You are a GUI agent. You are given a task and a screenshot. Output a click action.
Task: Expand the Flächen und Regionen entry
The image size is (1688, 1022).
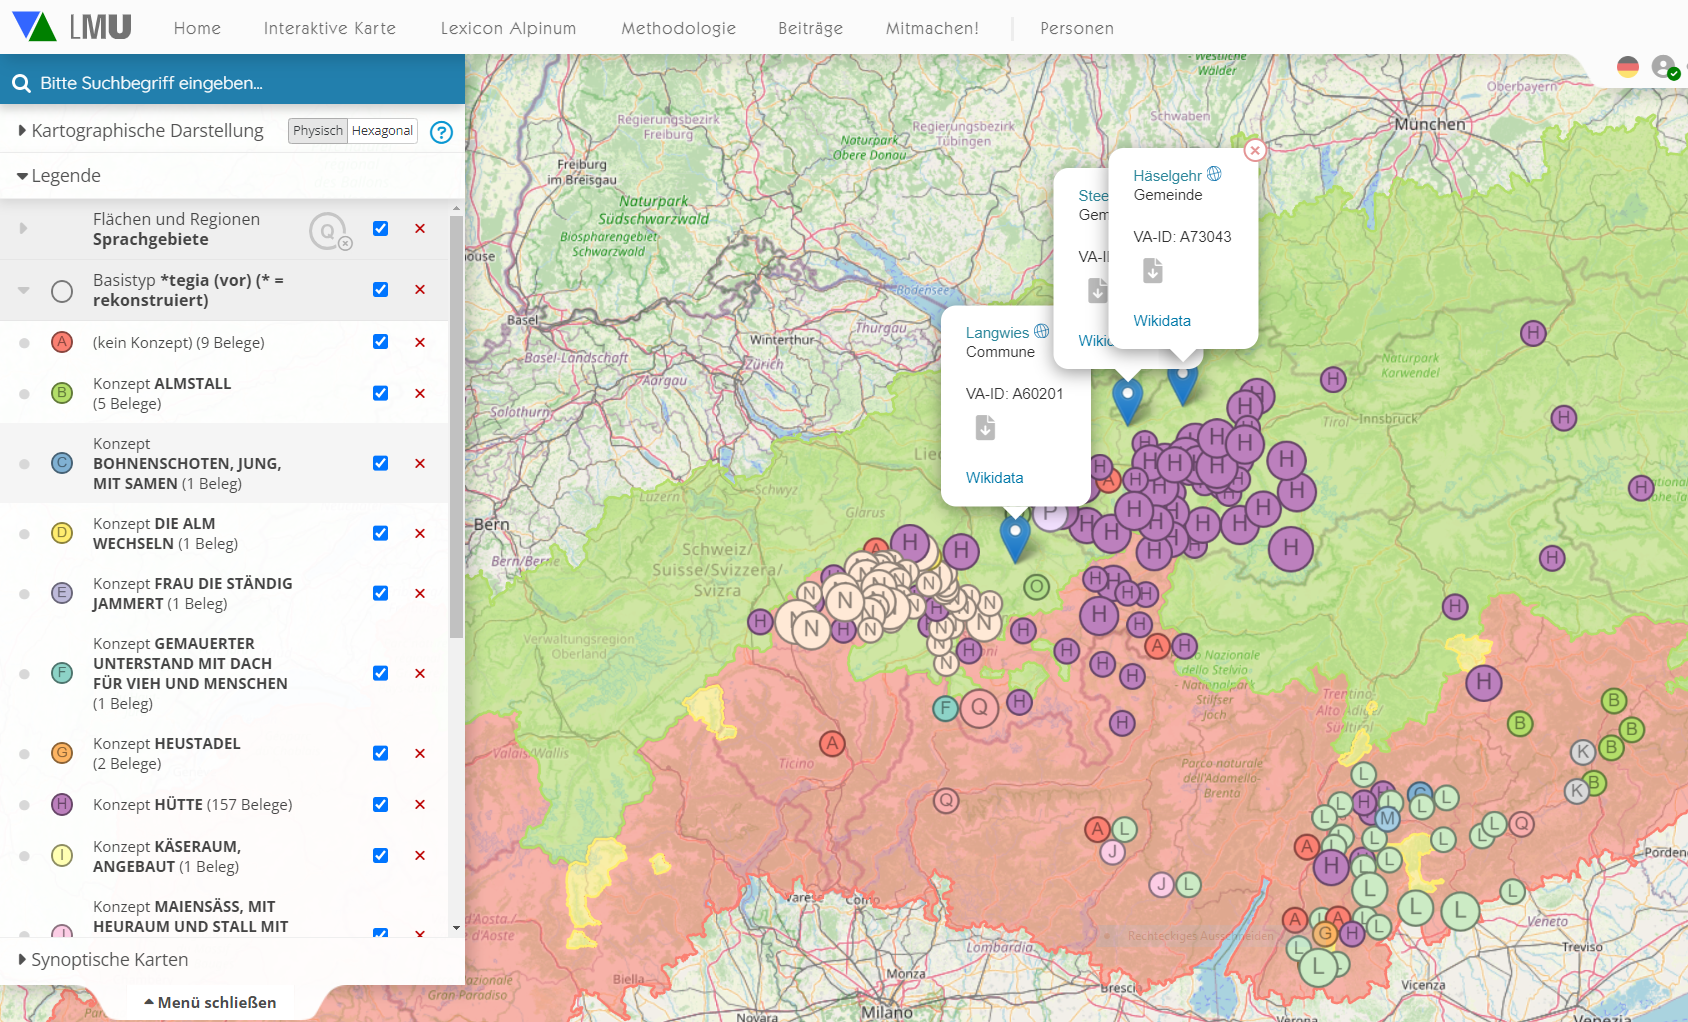23,229
